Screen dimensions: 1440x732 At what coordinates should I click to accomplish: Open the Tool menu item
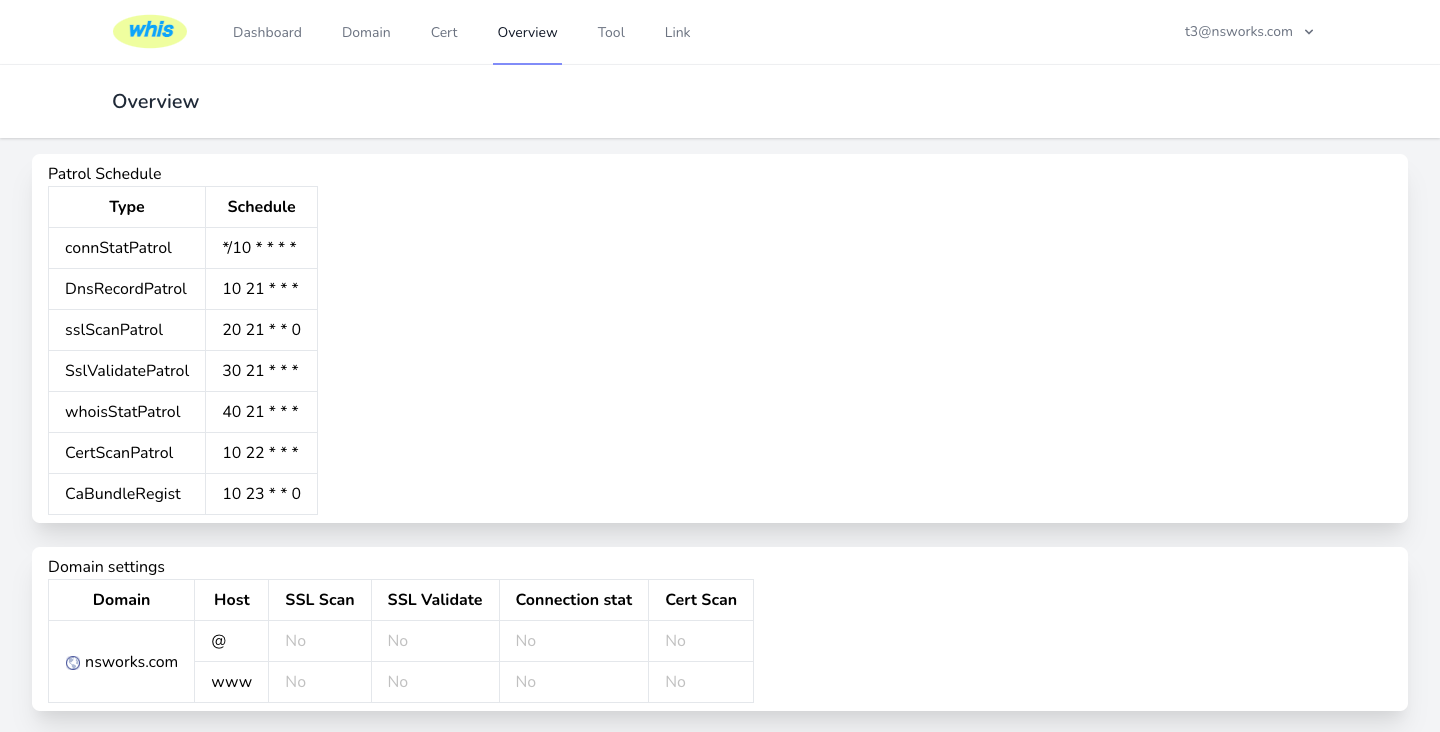click(611, 32)
